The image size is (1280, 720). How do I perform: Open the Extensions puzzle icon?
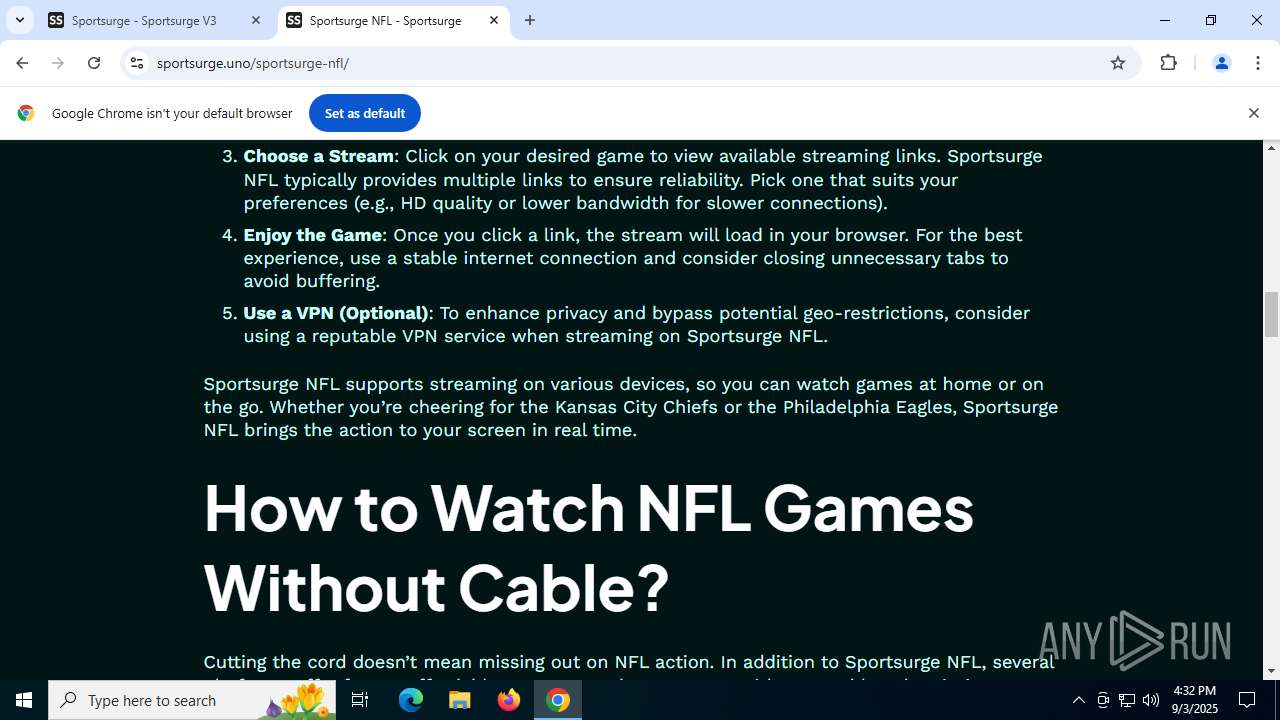tap(1168, 63)
